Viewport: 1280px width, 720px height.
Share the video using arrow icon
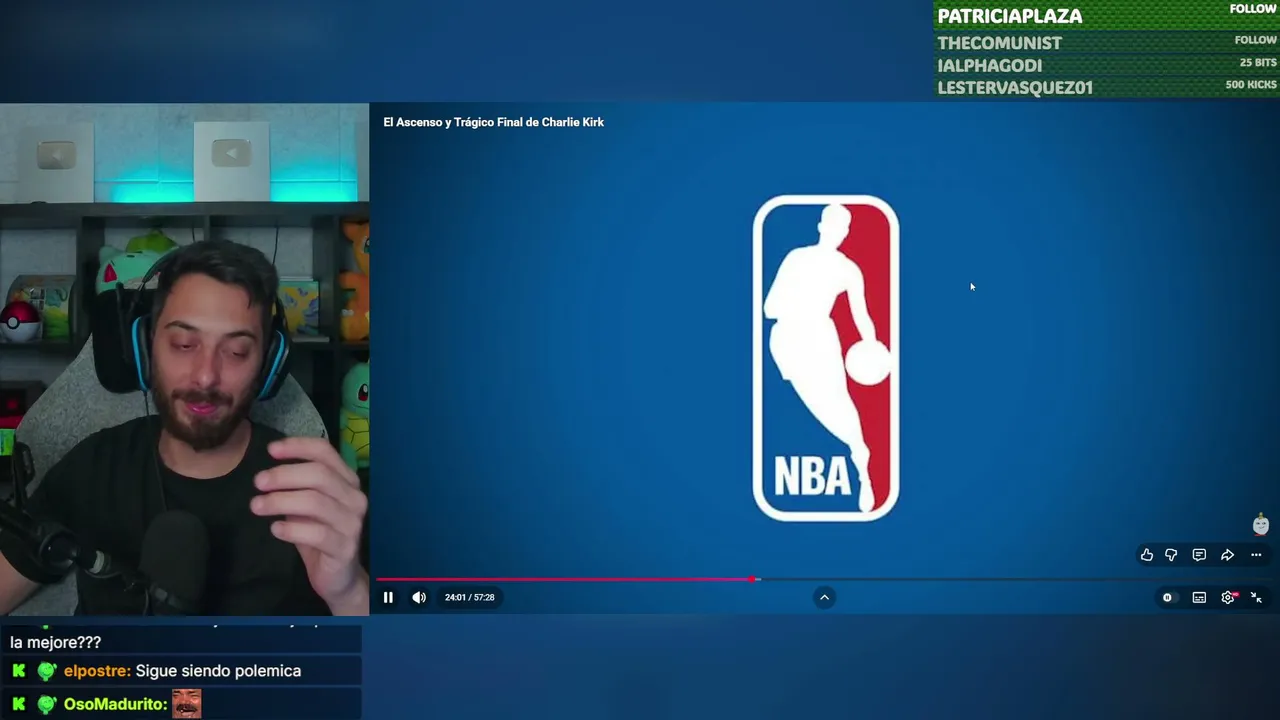[x=1227, y=555]
